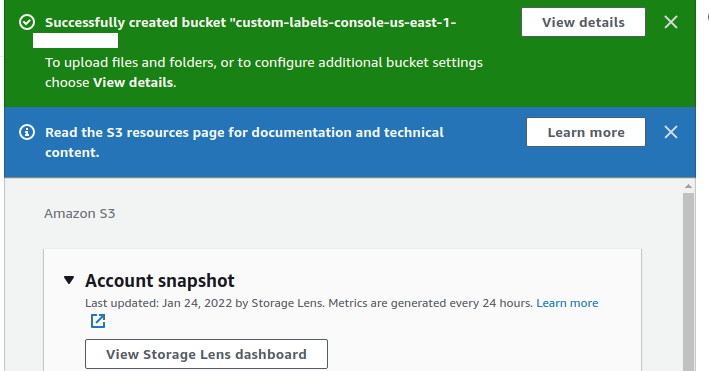Viewport: 709px width, 371px height.
Task: Follow the Learn more link about Storage Lens metrics
Action: pos(567,303)
